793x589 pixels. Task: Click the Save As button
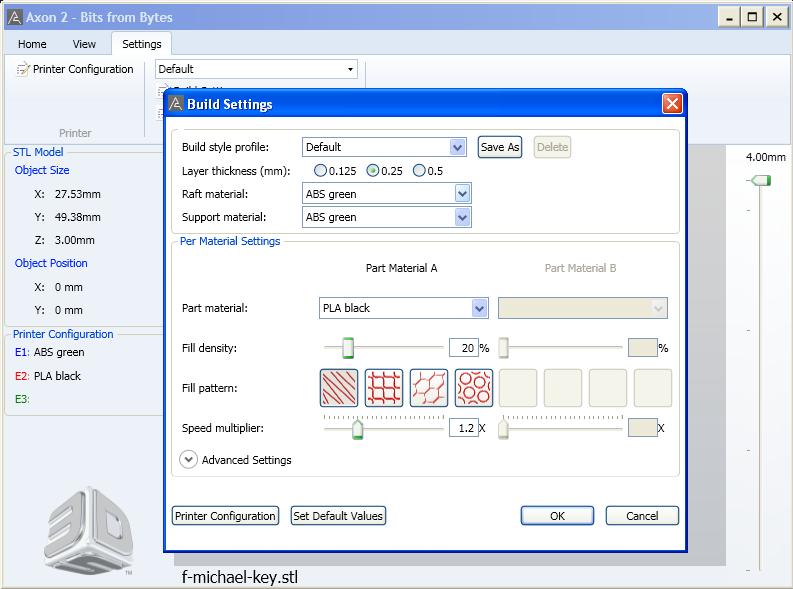coord(500,147)
